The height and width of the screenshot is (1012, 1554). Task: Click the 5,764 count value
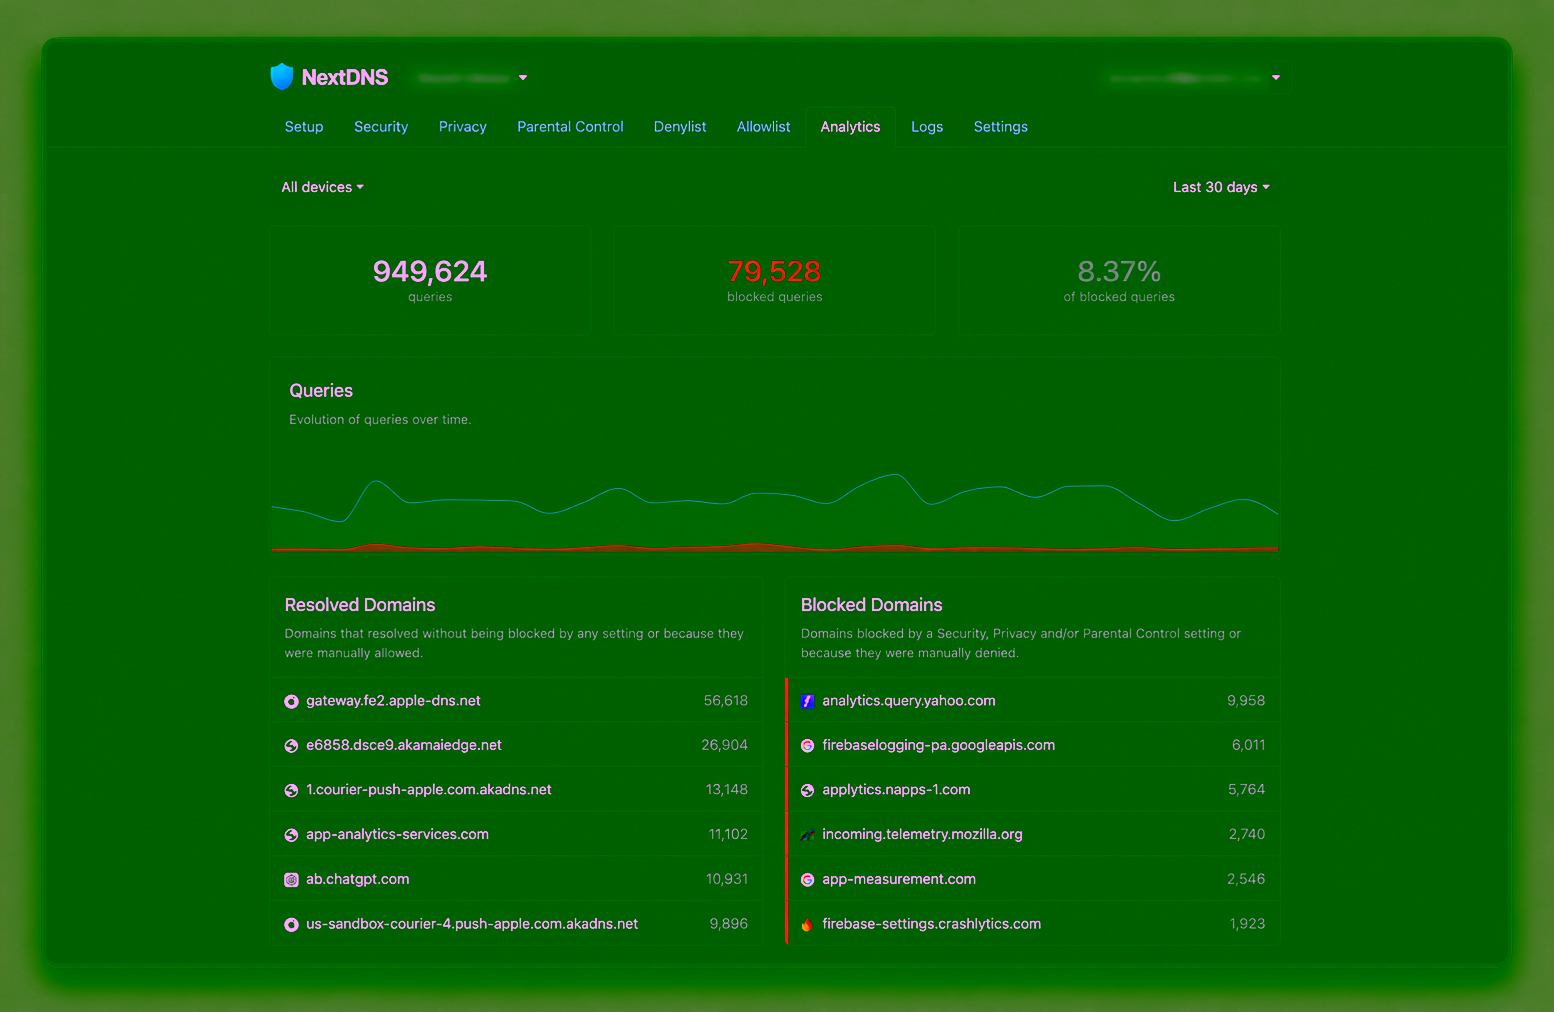tap(1247, 790)
